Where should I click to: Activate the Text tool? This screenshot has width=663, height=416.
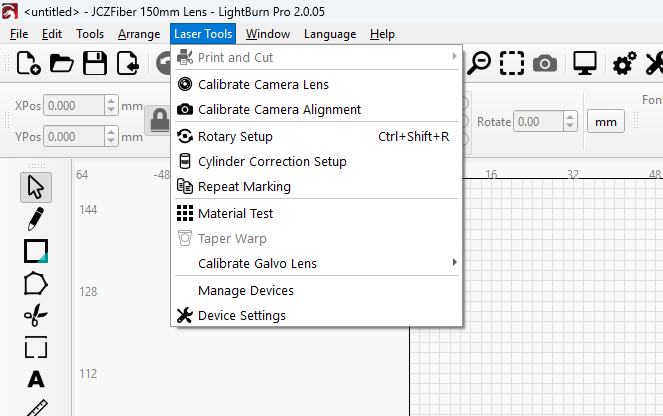tap(36, 379)
